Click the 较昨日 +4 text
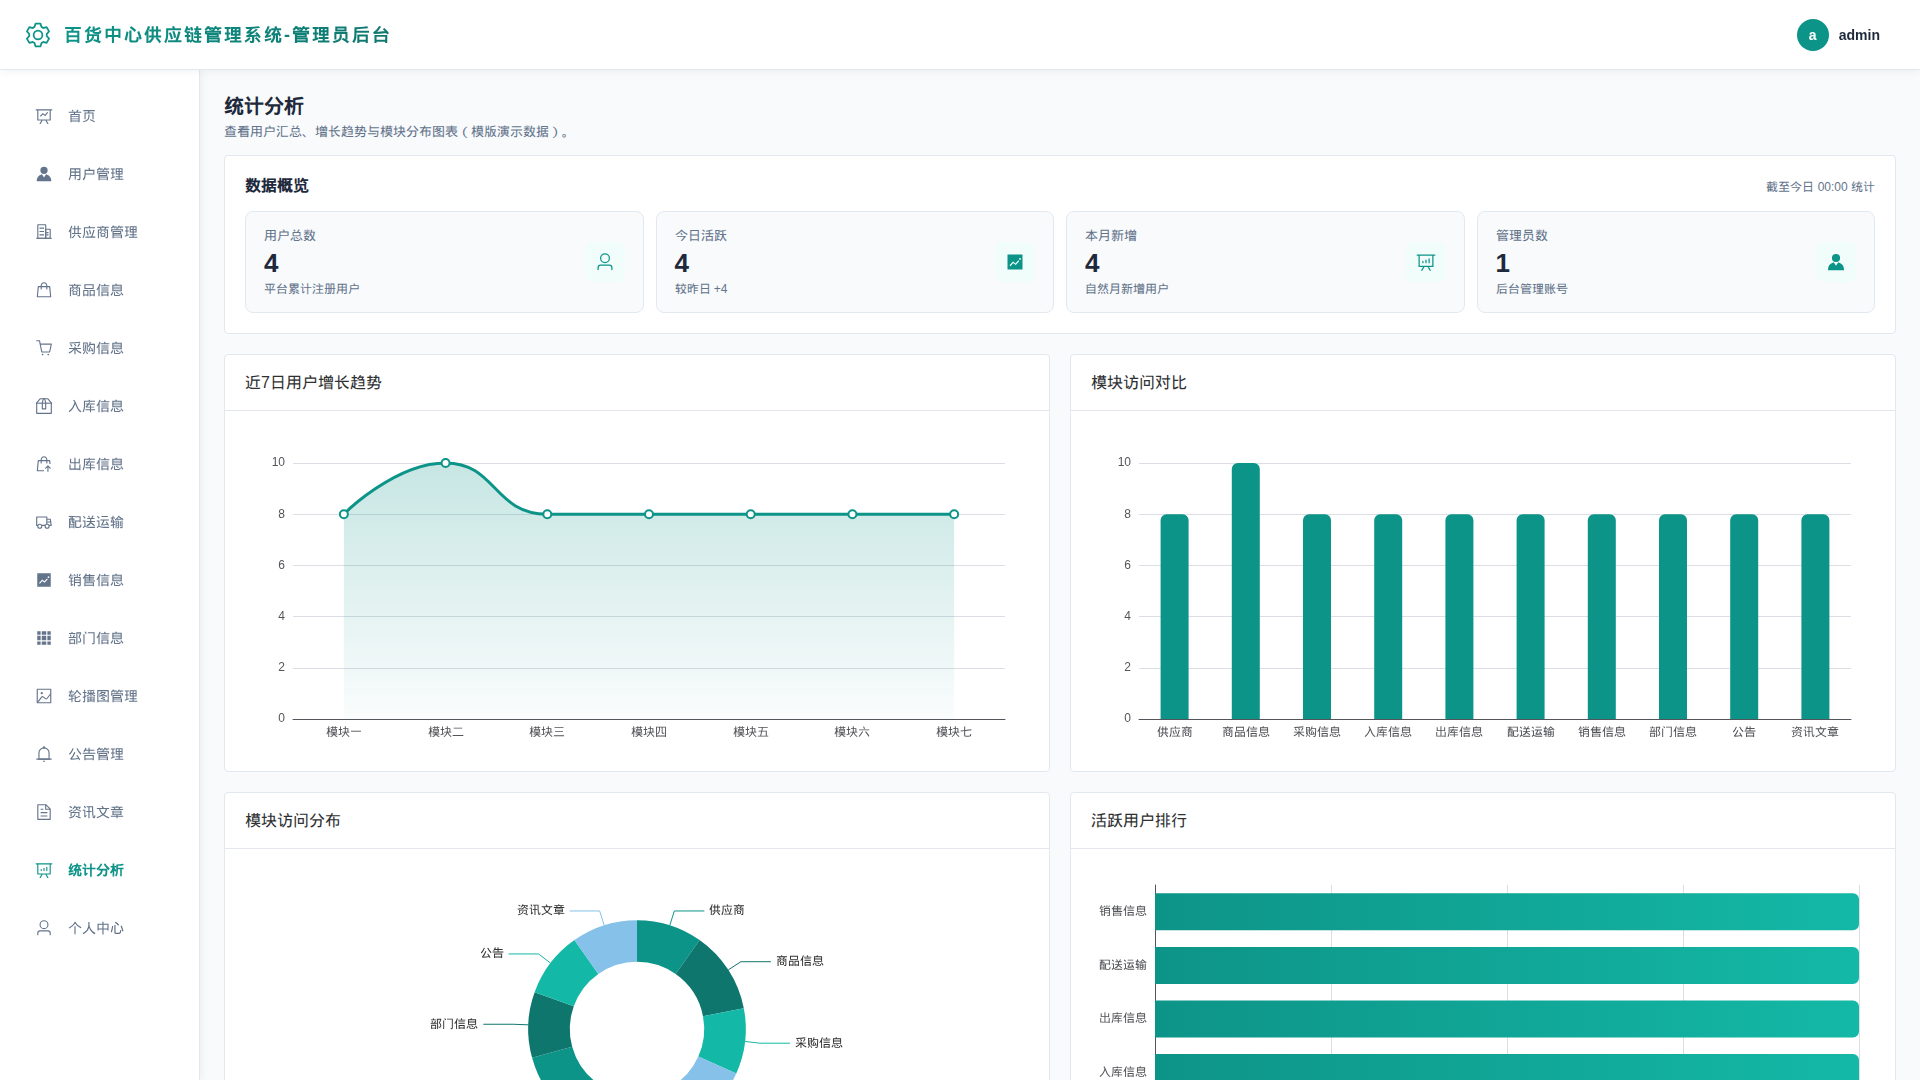 coord(701,289)
